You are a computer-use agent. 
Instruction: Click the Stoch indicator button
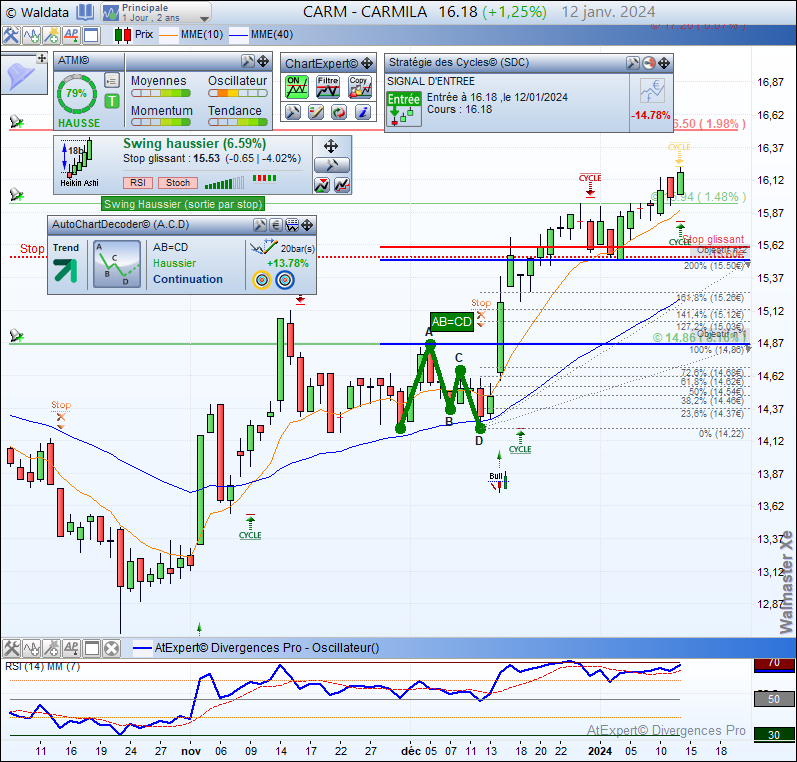(178, 182)
